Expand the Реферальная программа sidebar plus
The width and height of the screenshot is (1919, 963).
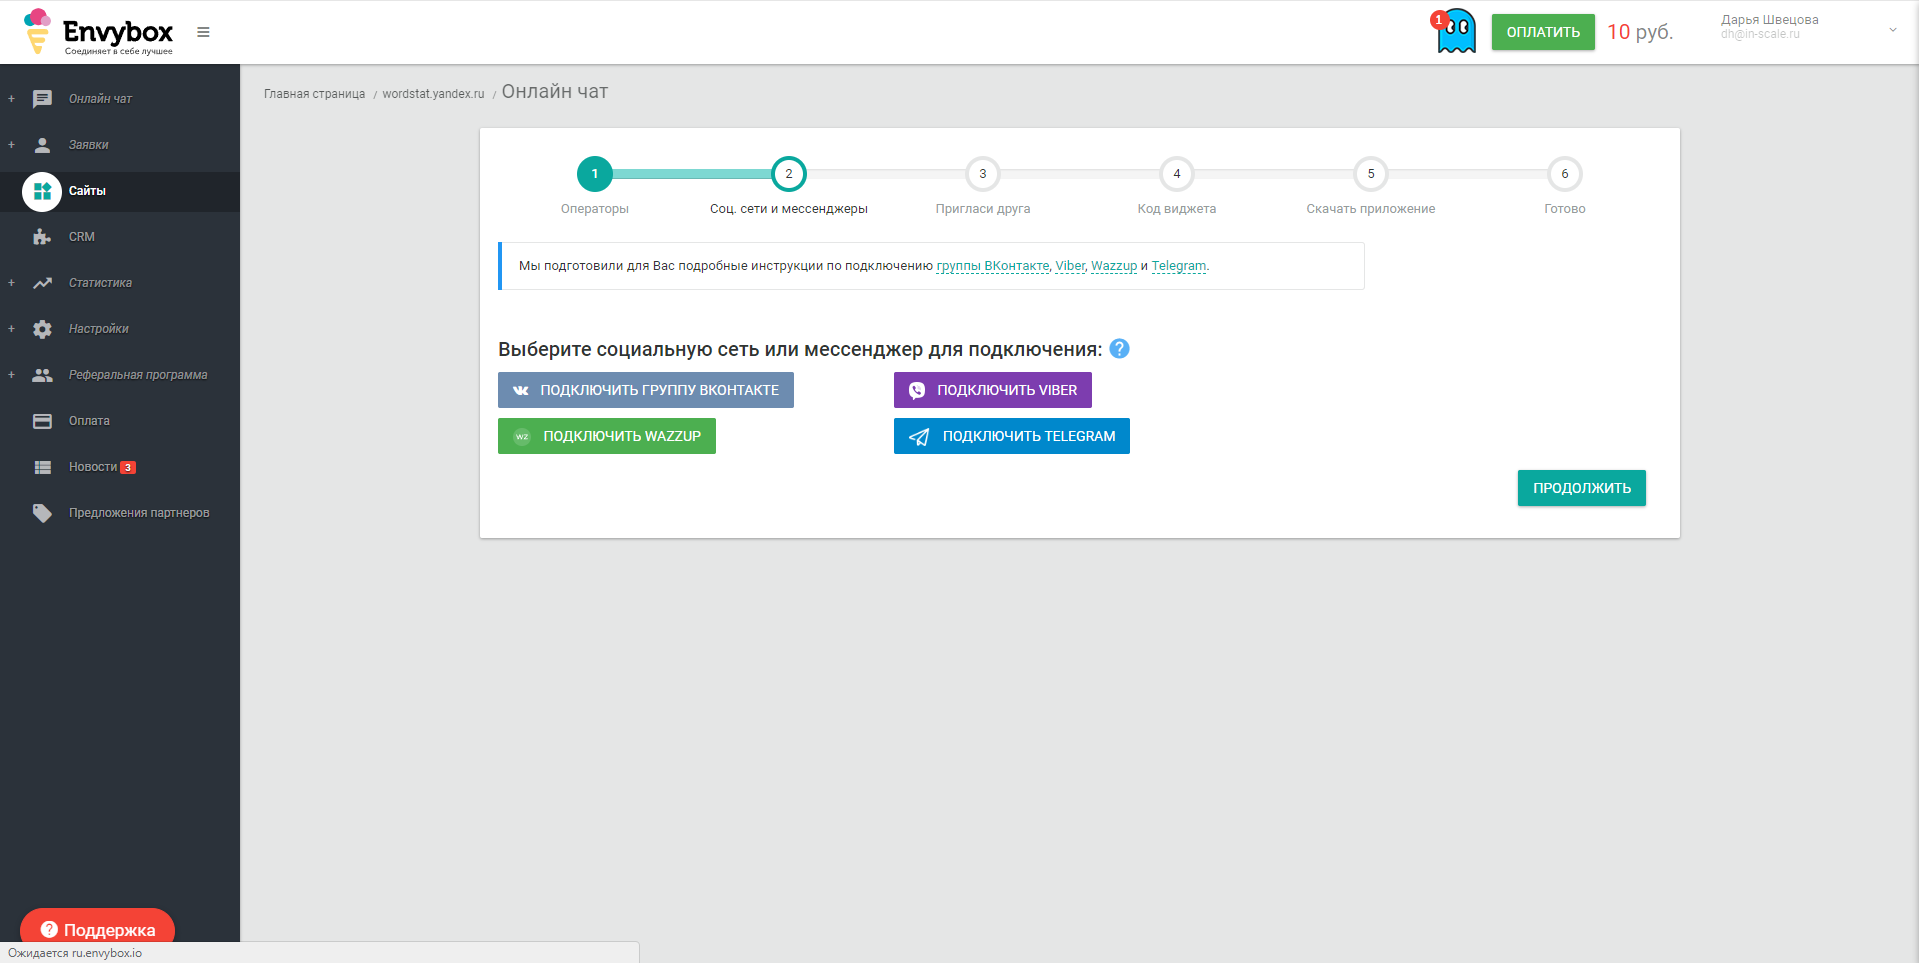tap(11, 375)
